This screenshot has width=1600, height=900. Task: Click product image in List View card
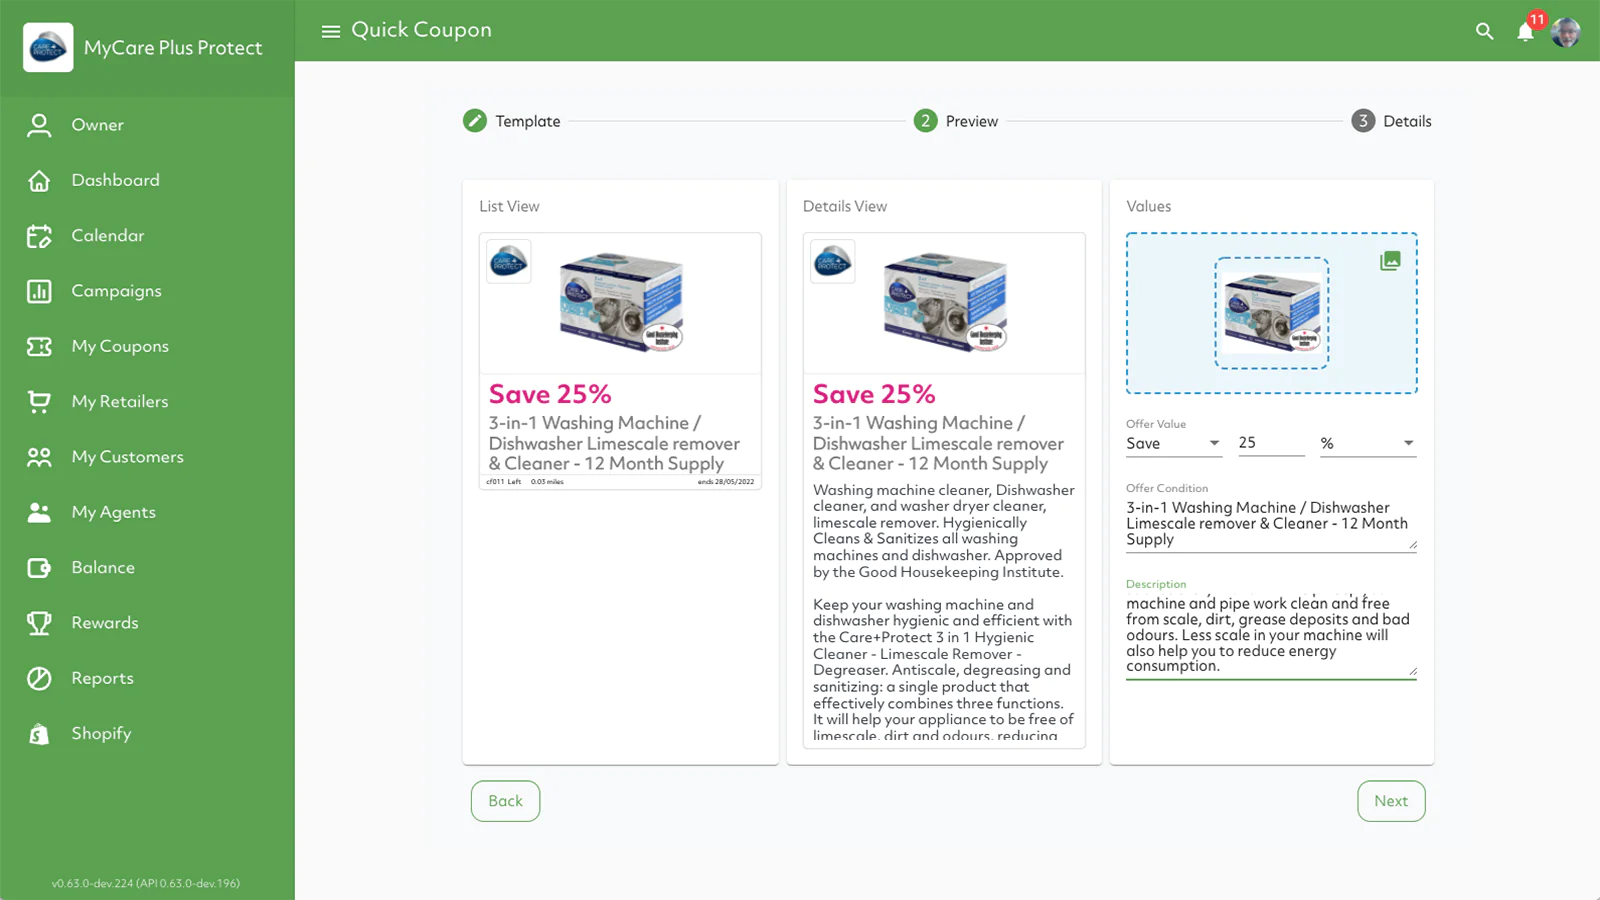(x=621, y=301)
